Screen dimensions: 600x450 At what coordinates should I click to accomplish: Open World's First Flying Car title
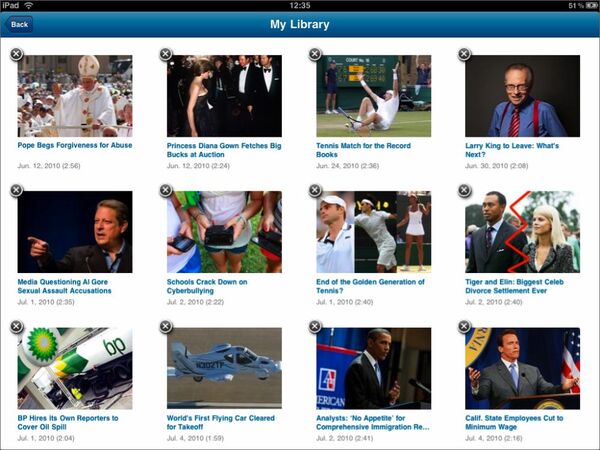[221, 422]
